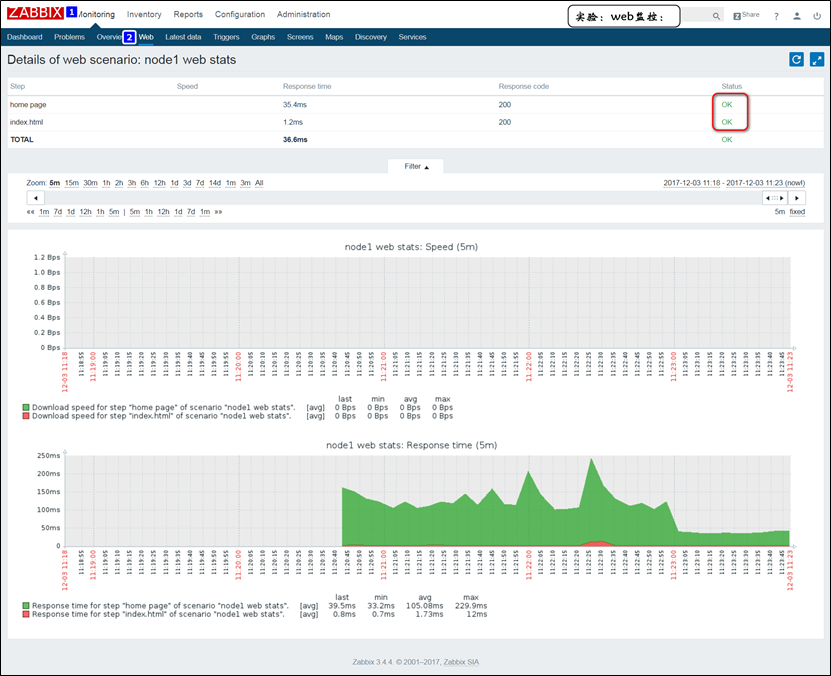Image resolution: width=831 pixels, height=676 pixels.
Task: Set Zoom to 3m
Action: (x=245, y=183)
